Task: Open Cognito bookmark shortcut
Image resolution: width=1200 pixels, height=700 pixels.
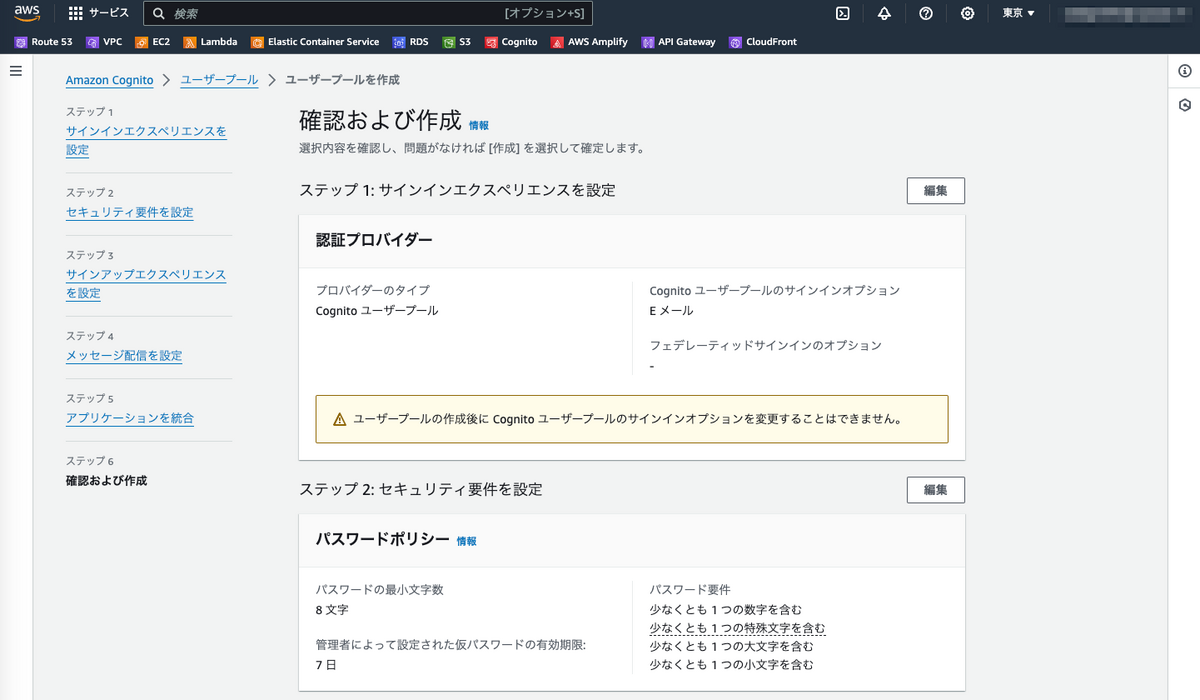Action: (x=512, y=42)
